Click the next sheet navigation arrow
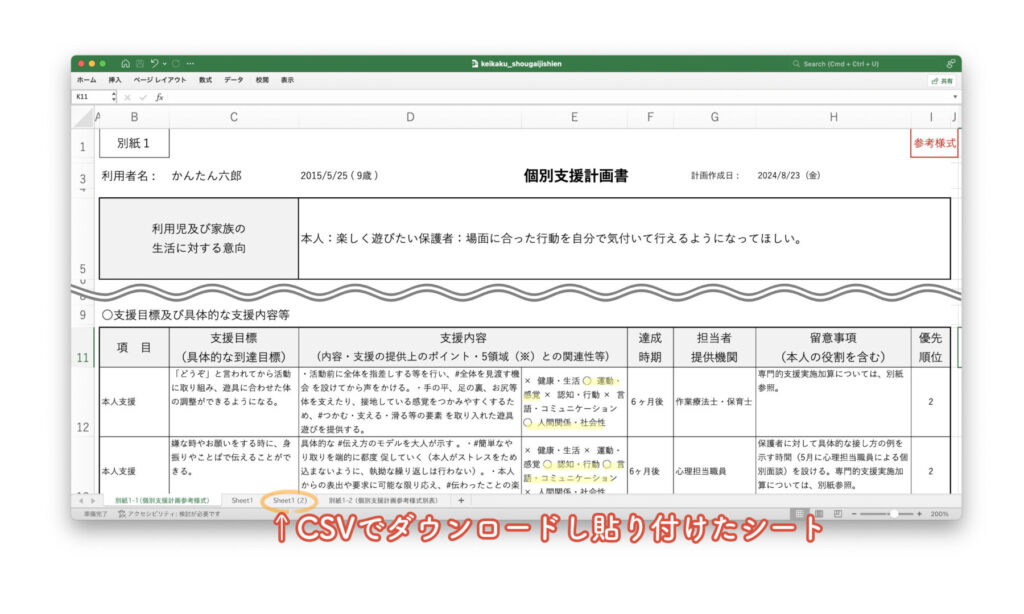1024x614 pixels. 93,500
